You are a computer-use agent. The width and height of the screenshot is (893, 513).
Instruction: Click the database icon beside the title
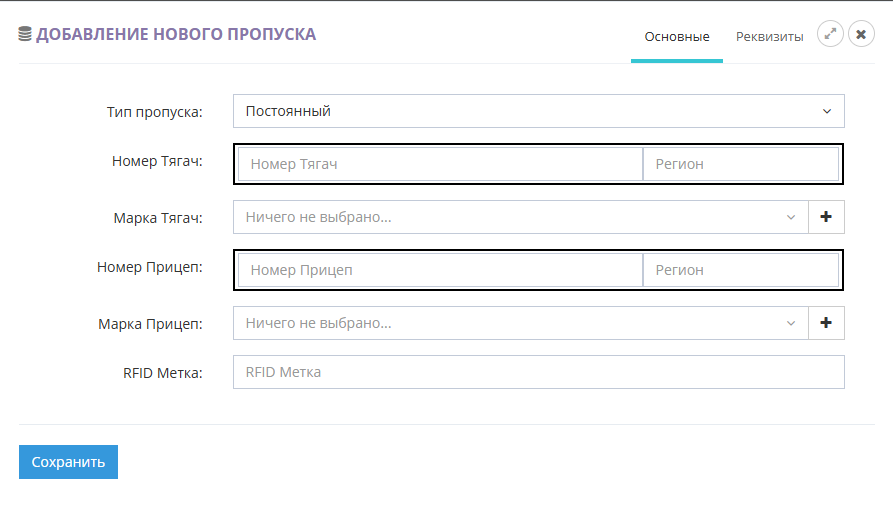pyautogui.click(x=25, y=35)
